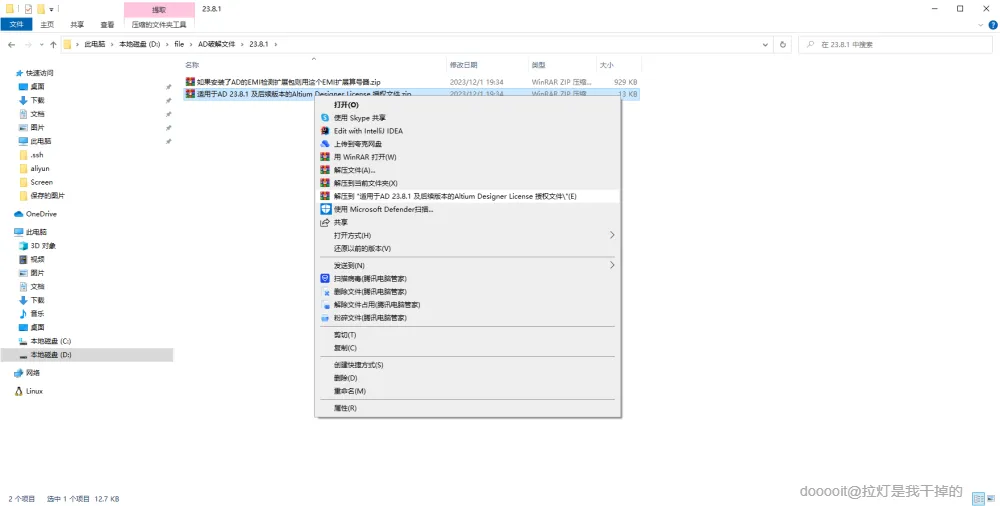Go up one folder level arrow
This screenshot has width=1000, height=506.
click(54, 44)
